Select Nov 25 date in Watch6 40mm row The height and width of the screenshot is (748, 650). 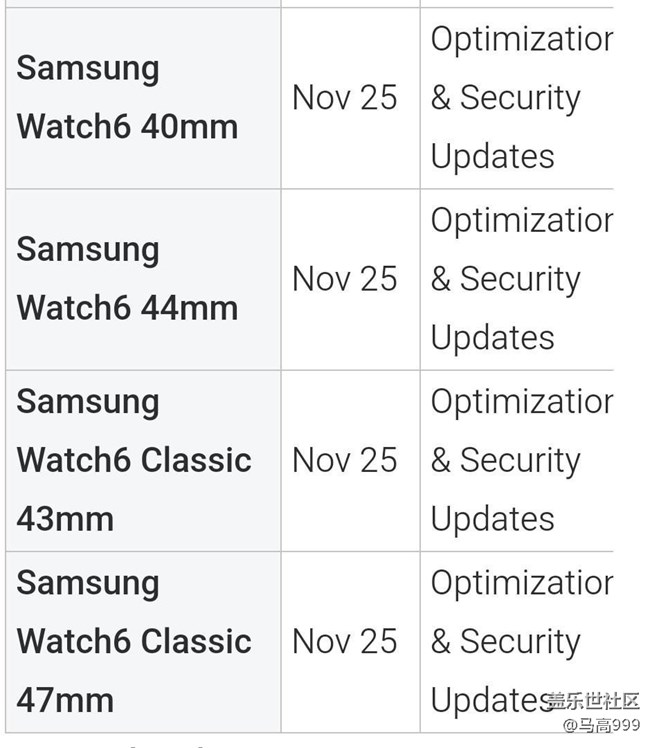click(x=344, y=98)
